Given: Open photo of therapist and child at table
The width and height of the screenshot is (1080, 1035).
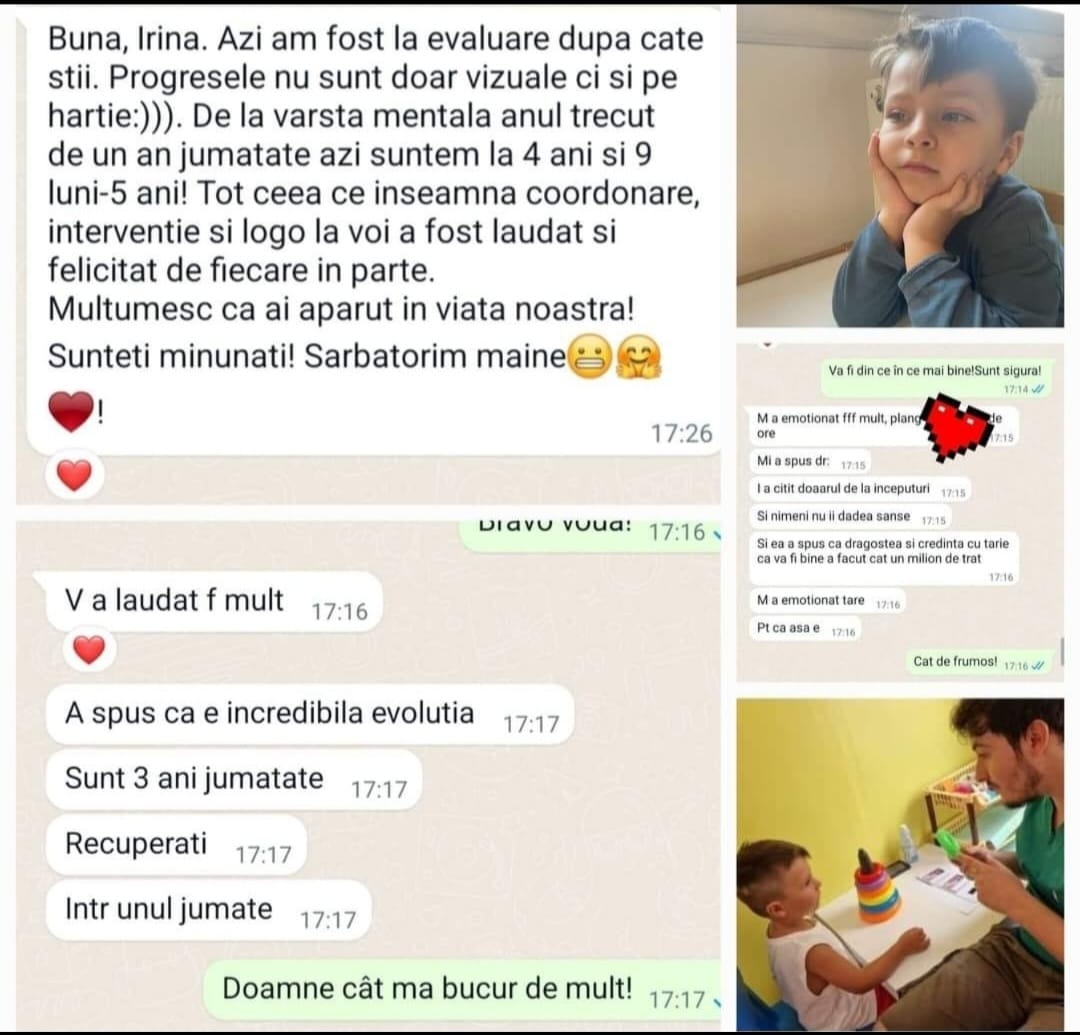Looking at the screenshot, I should 900,864.
